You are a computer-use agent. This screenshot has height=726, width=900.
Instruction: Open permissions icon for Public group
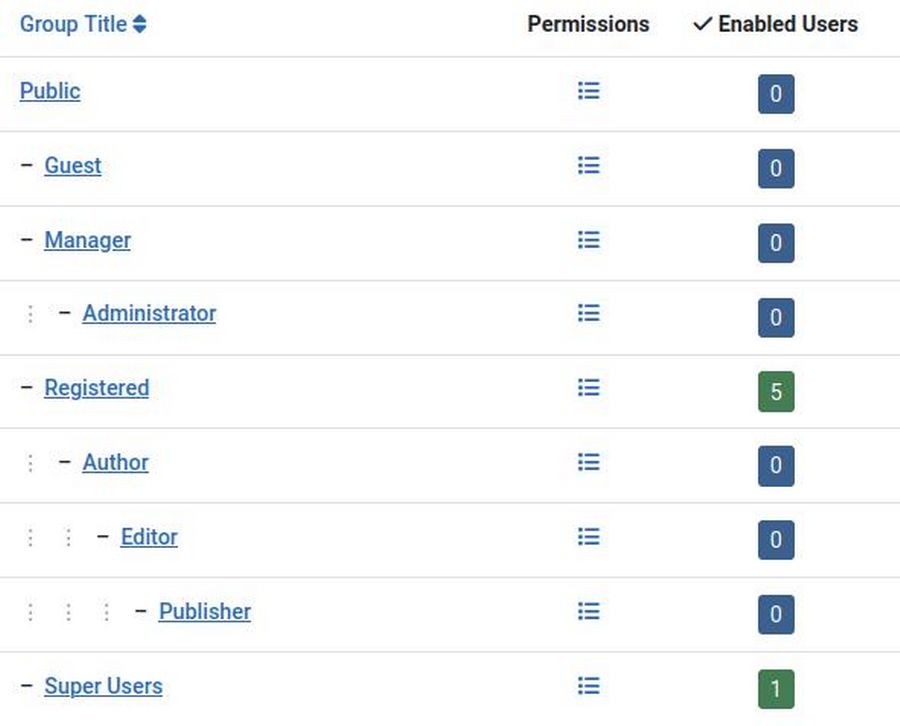[589, 91]
